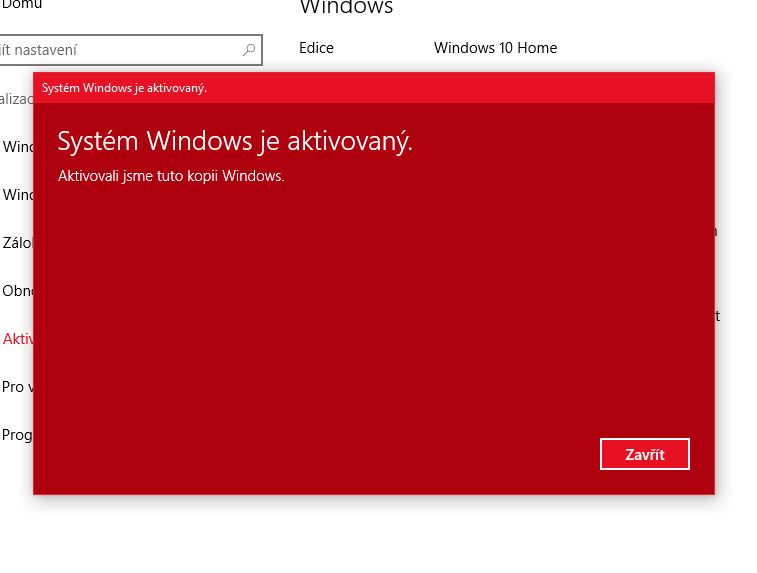Click the 'Aktivovali jsme tuto kopii Windows.' message
Image resolution: width=757 pixels, height=573 pixels.
(171, 176)
